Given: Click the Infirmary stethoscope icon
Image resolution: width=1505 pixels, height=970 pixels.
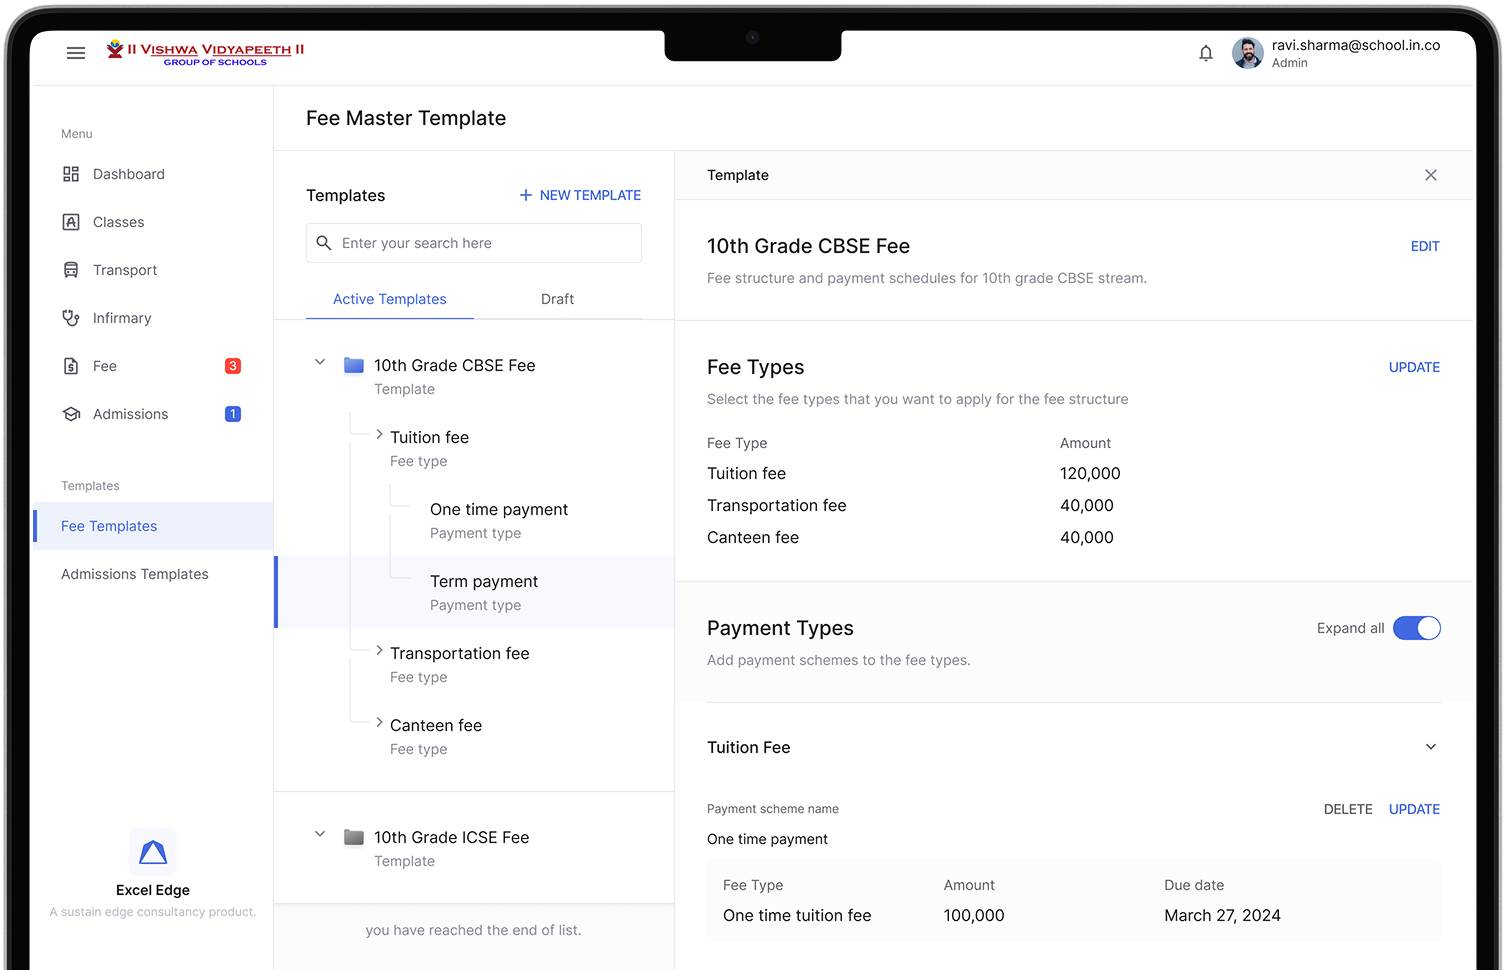Looking at the screenshot, I should pyautogui.click(x=71, y=318).
